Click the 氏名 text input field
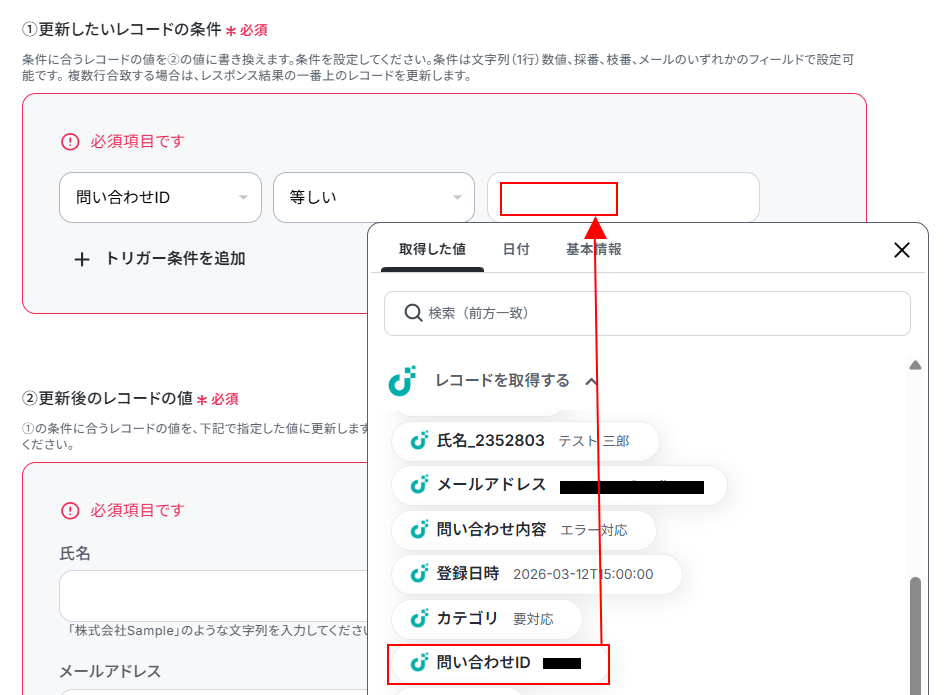 click(213, 596)
